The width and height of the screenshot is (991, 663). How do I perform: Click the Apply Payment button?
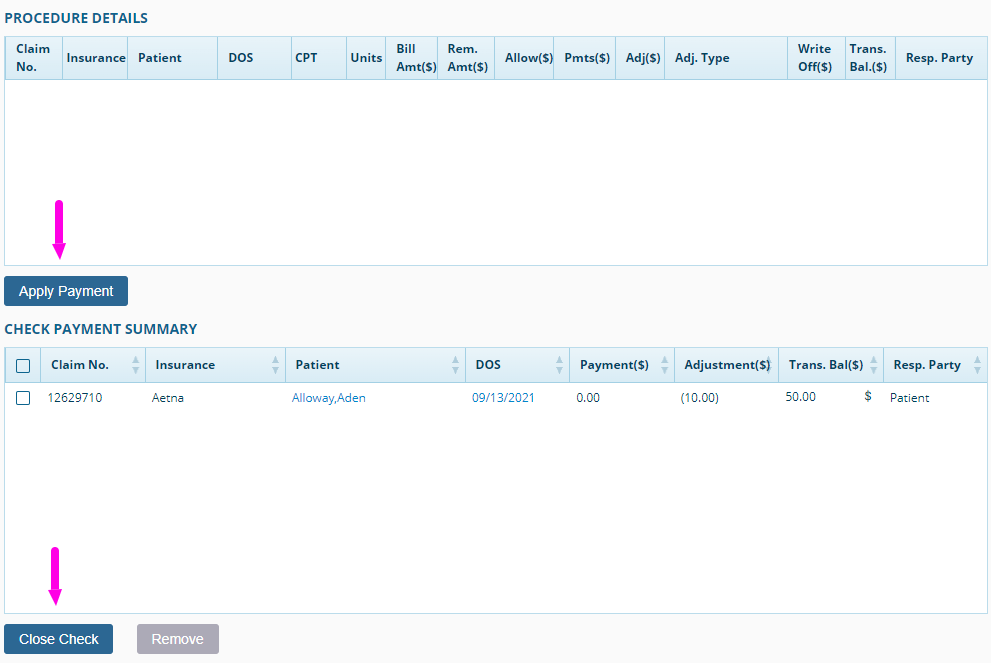66,291
